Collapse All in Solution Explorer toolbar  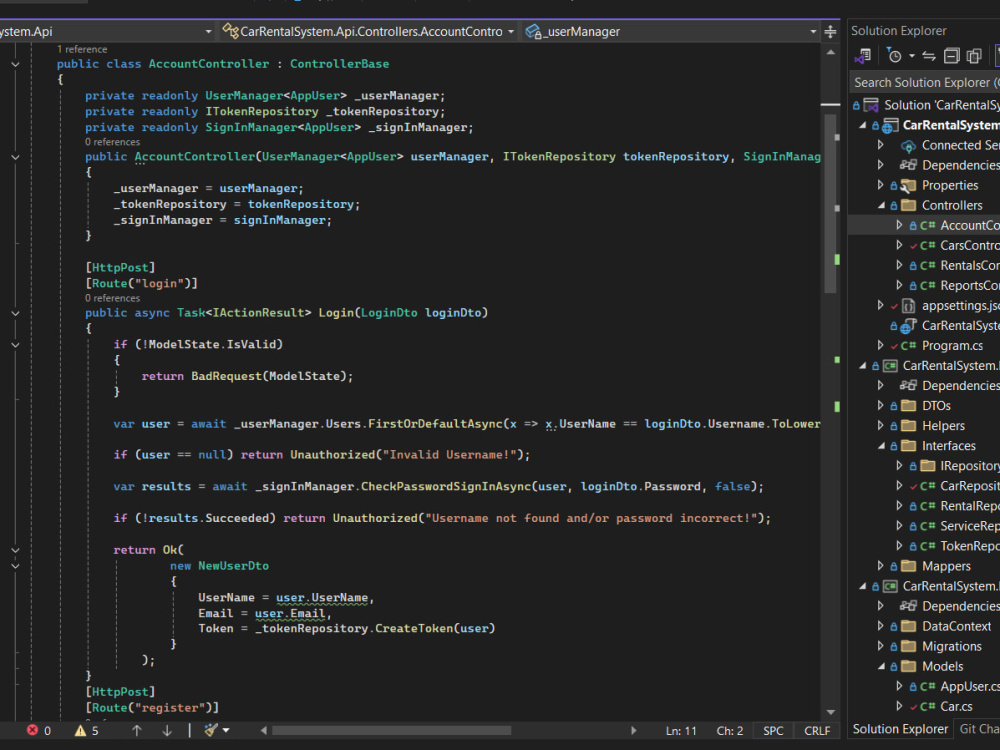[952, 56]
